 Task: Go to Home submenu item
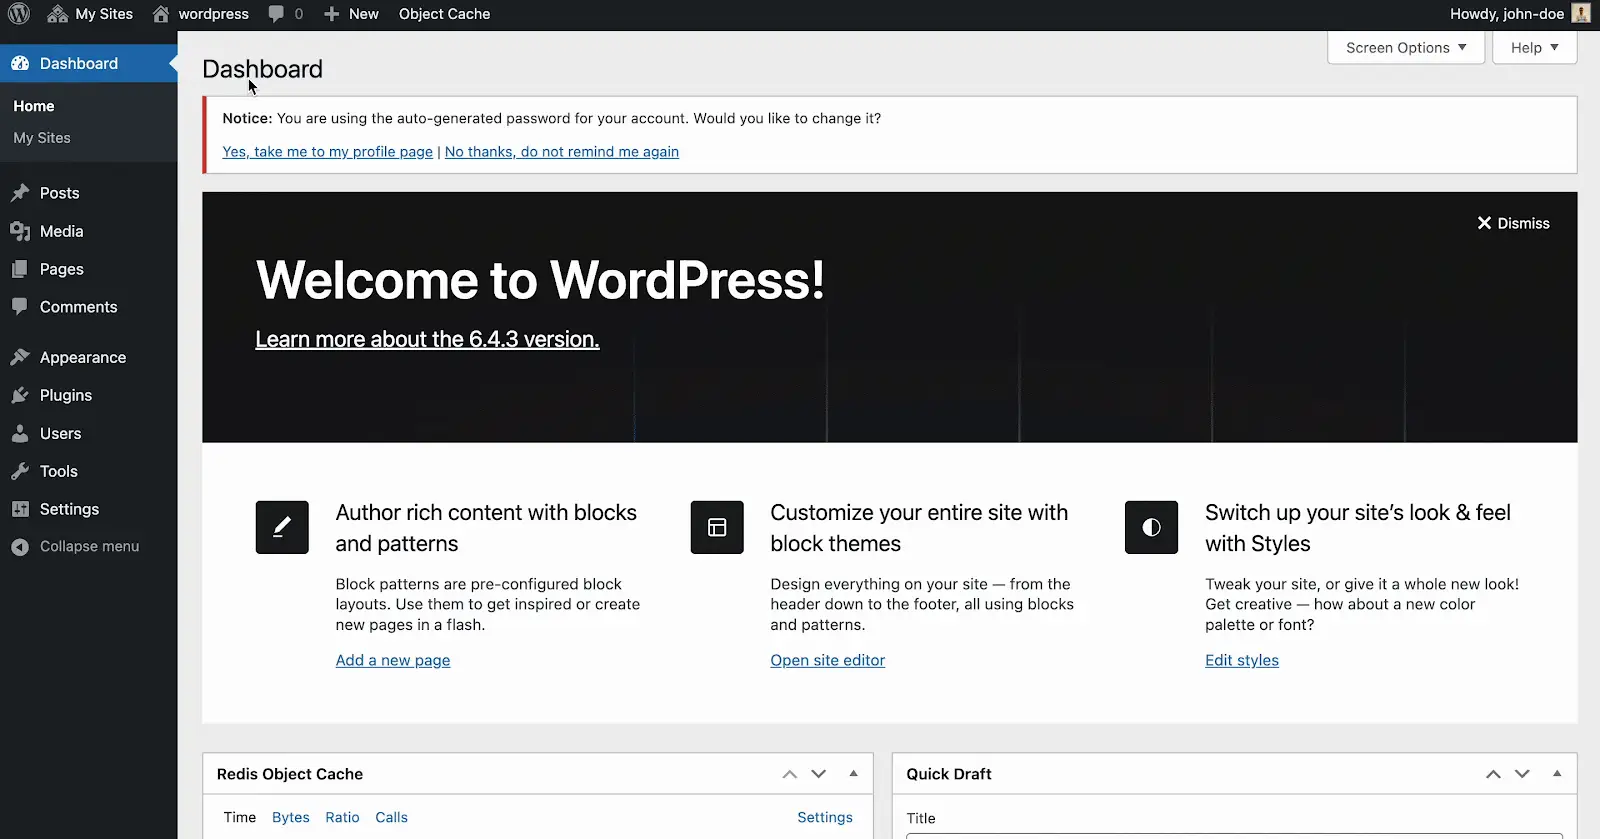click(x=34, y=106)
